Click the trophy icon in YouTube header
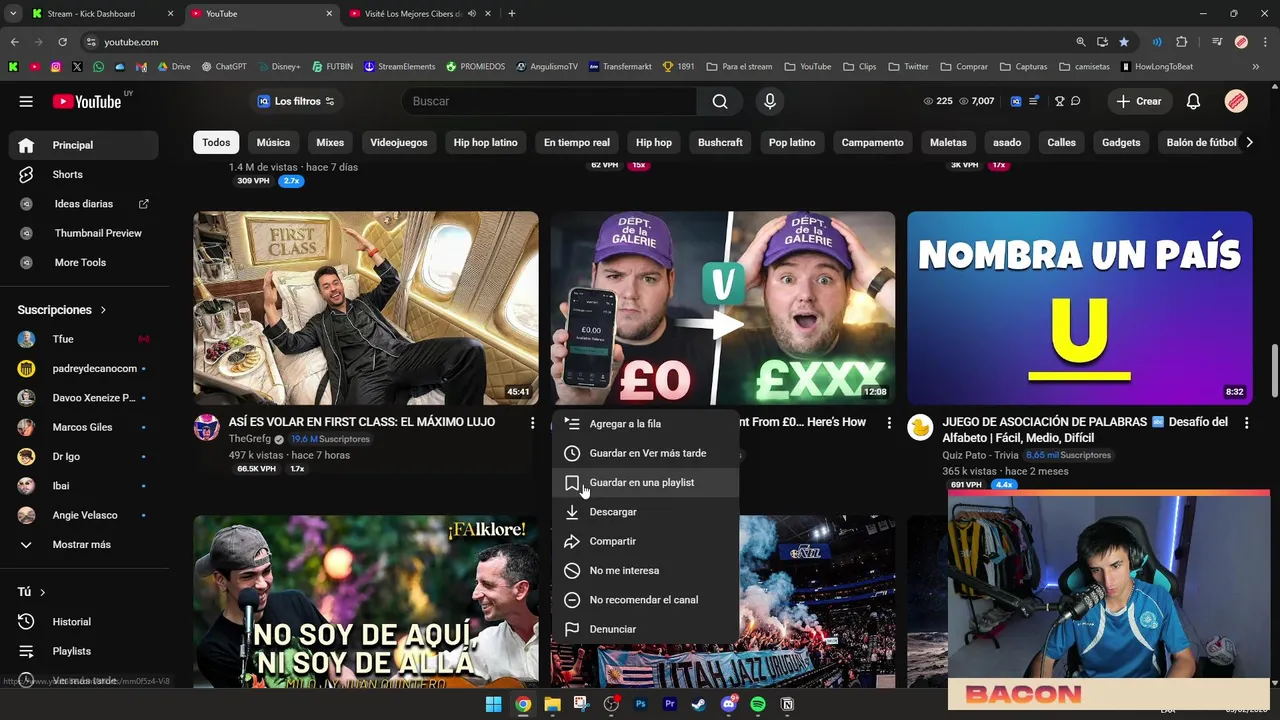Screen dimensions: 1280x720 pyautogui.click(x=1059, y=101)
